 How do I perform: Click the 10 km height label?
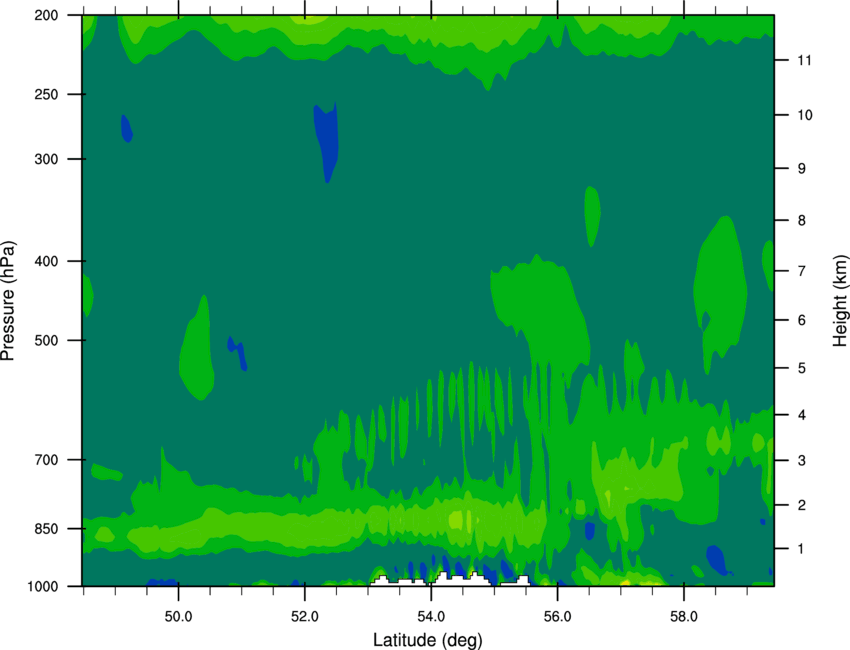pos(804,115)
